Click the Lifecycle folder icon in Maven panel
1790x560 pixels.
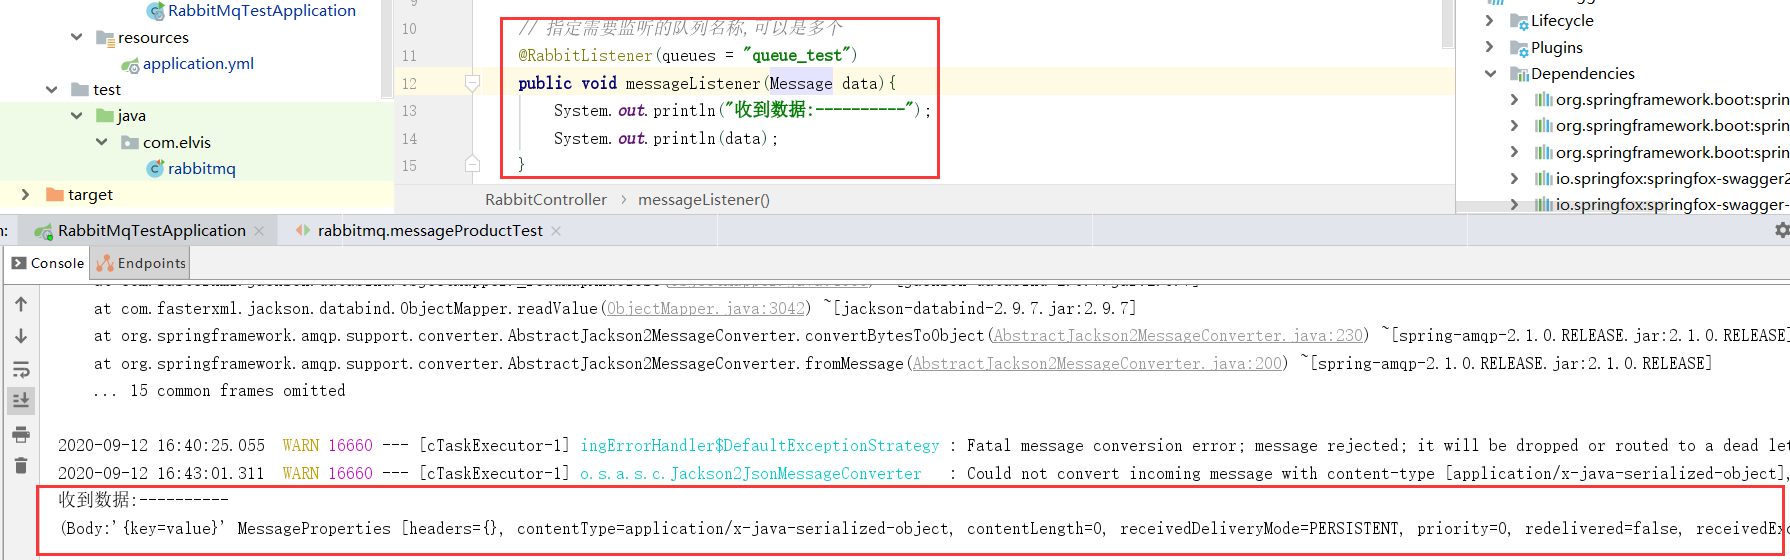click(1518, 21)
